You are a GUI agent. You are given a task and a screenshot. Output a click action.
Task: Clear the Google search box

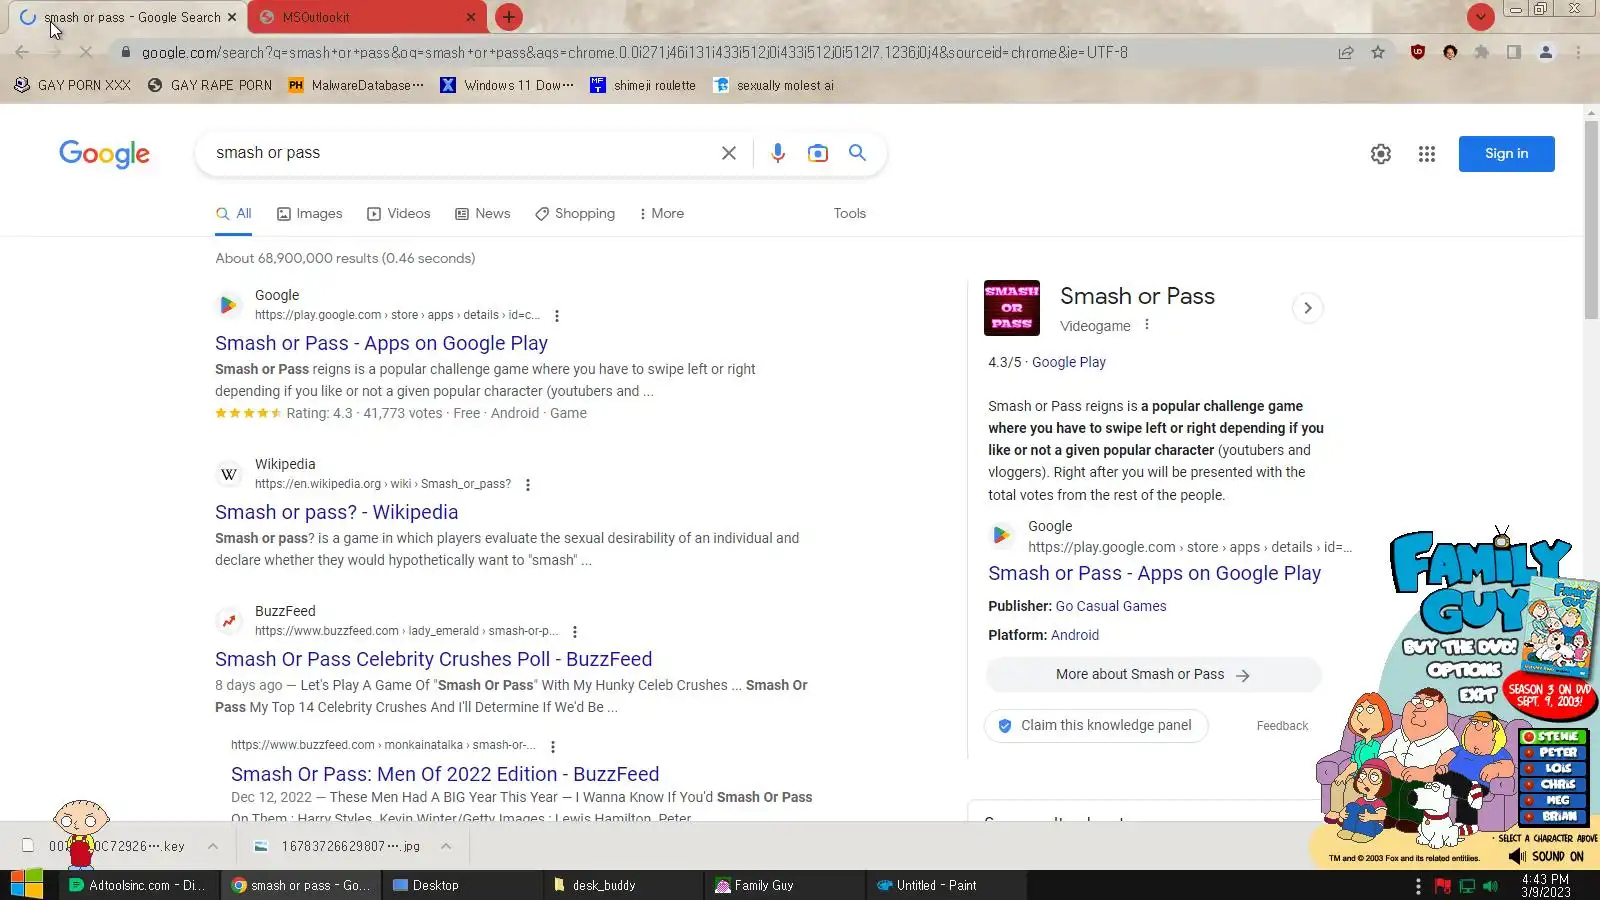point(729,153)
